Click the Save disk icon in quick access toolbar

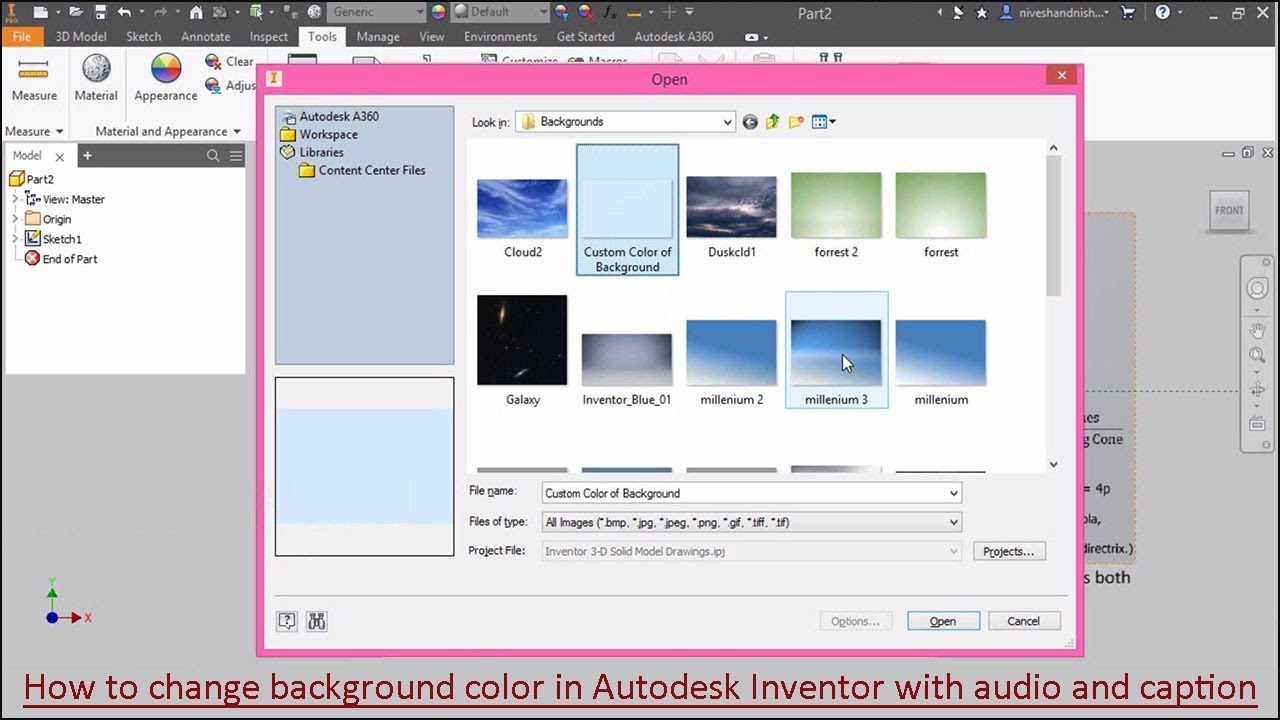click(99, 12)
